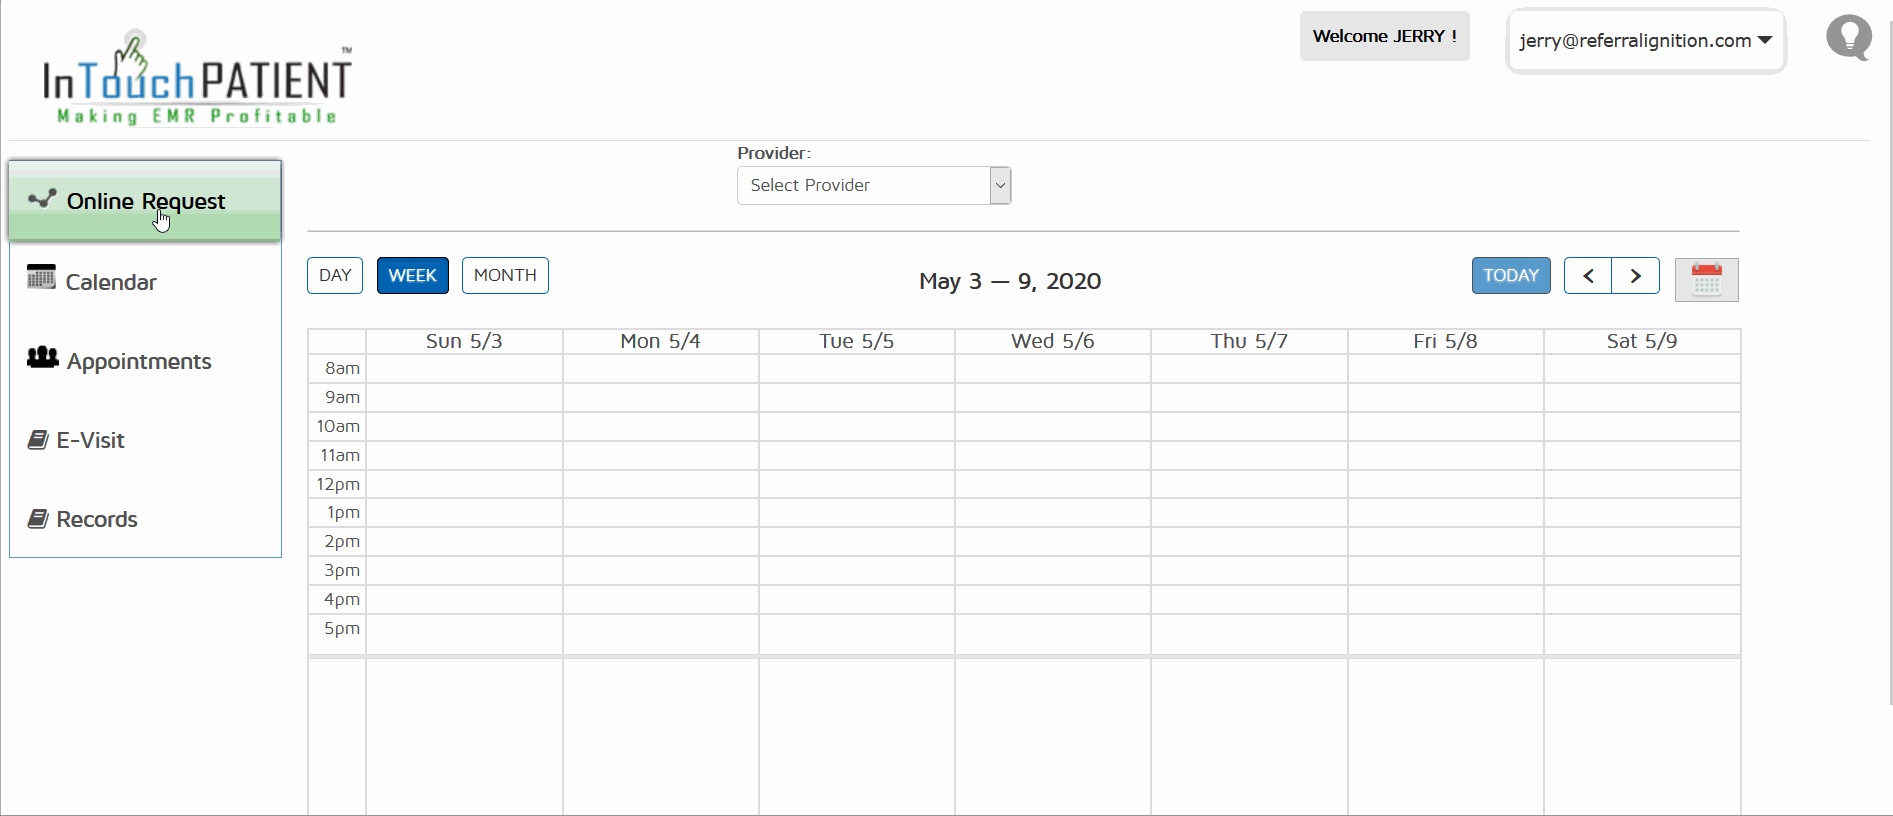Open the red calendar date picker icon

[1706, 280]
